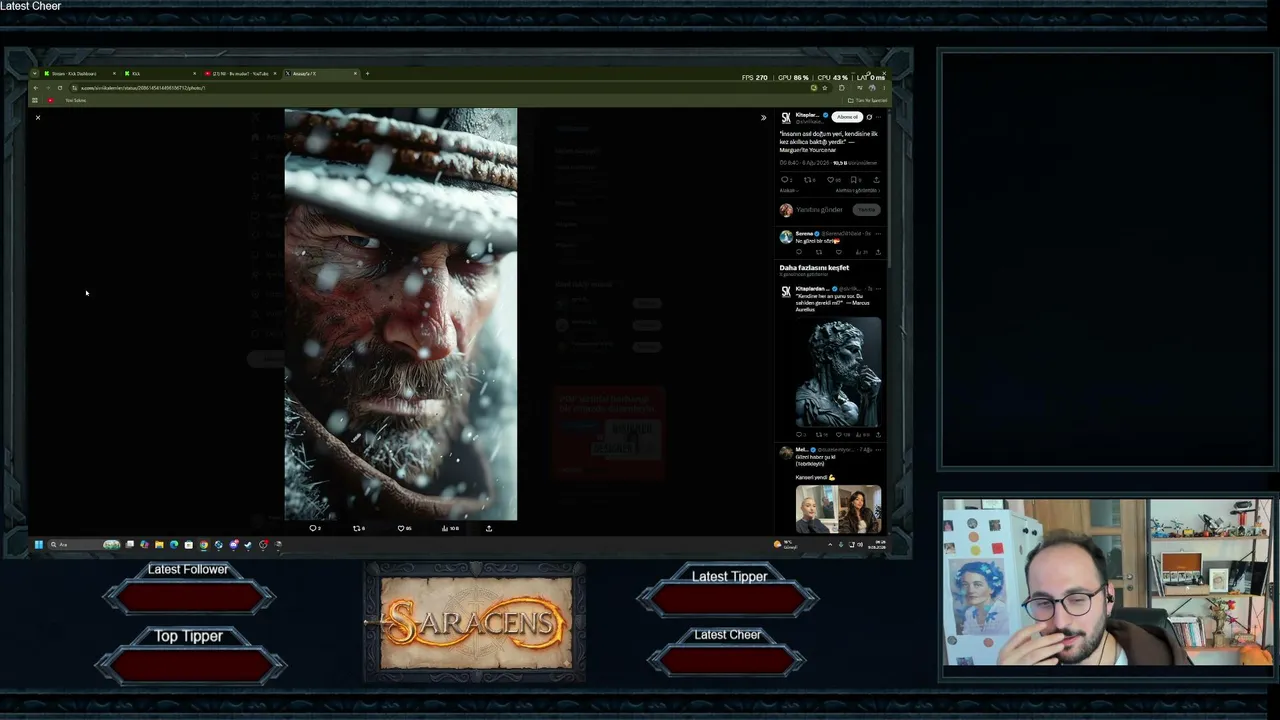
Task: Open the Yanıtını gönder reply field
Action: click(x=820, y=210)
